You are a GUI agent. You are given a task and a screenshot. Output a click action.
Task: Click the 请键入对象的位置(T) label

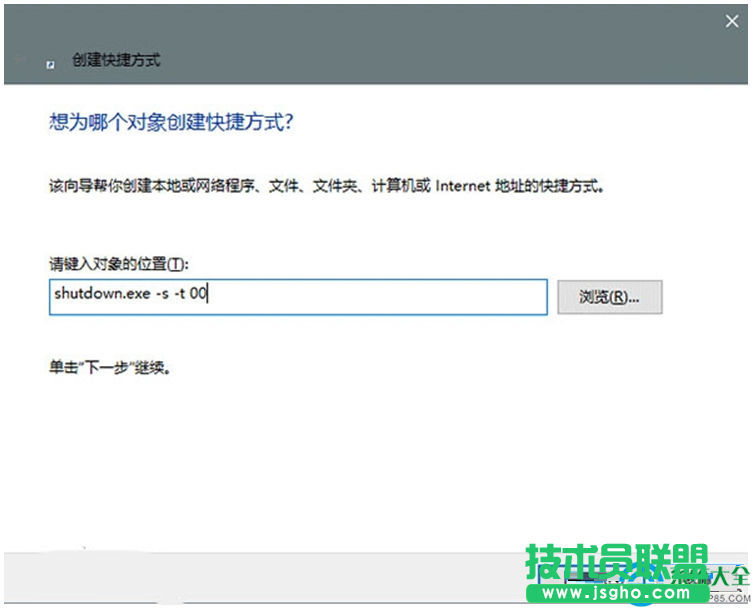point(118,263)
